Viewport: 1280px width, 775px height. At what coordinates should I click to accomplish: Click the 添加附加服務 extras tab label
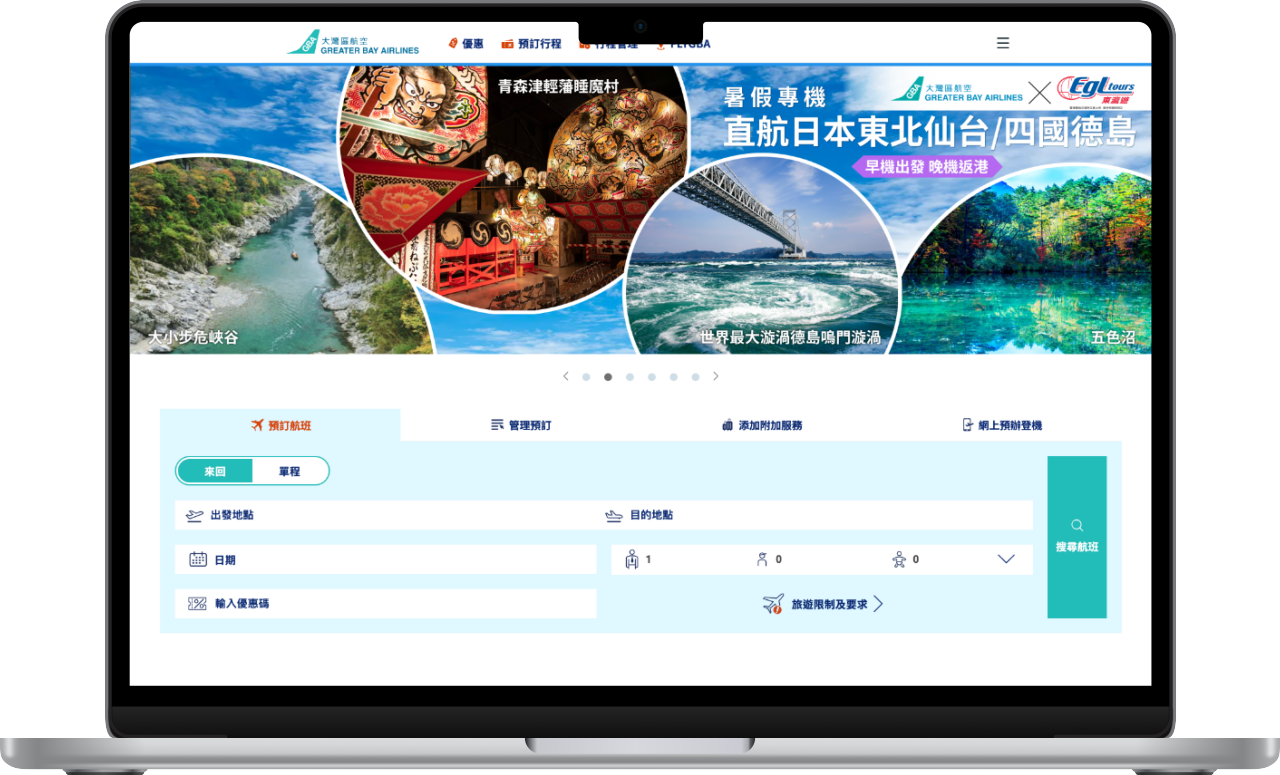pyautogui.click(x=772, y=424)
